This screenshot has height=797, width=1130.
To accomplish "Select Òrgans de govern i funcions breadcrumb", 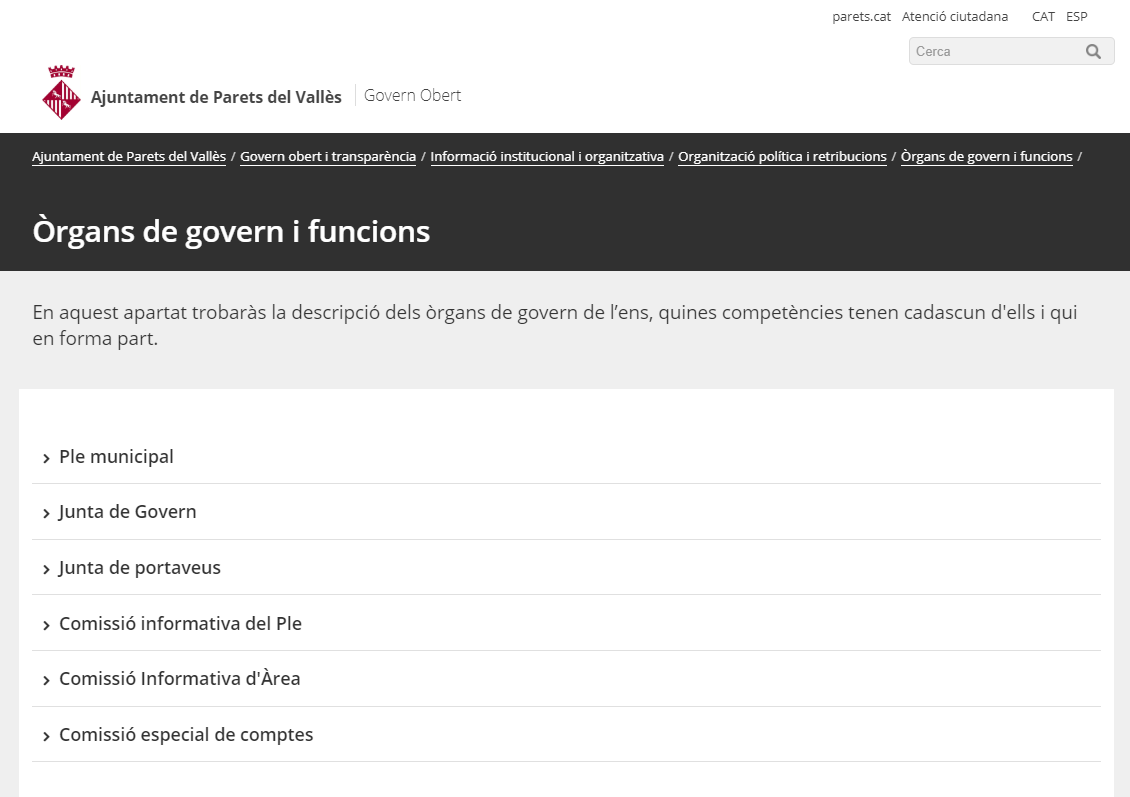I will click(986, 157).
